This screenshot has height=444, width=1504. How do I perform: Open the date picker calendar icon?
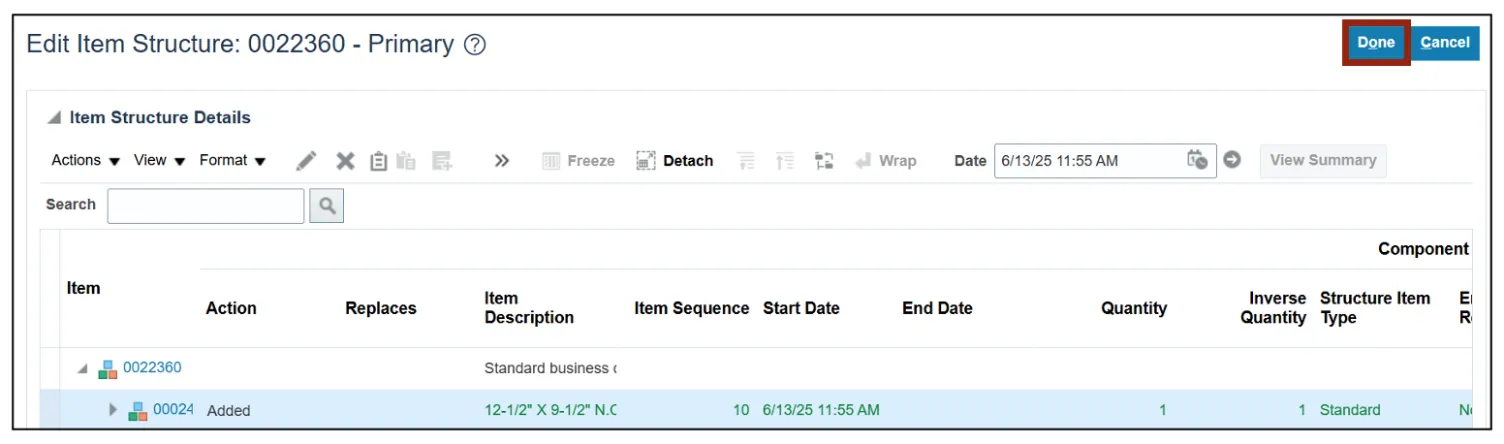1197,160
